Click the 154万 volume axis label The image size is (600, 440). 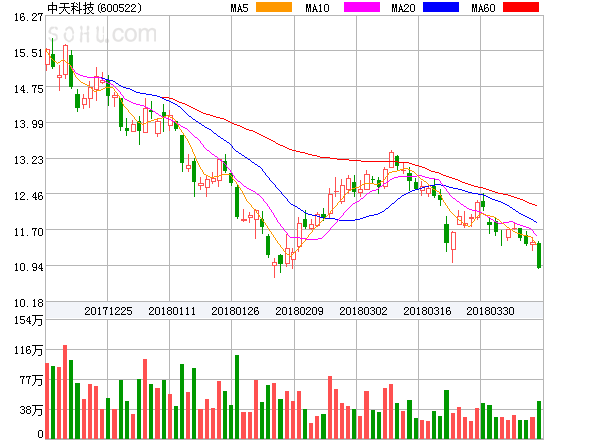point(28,320)
